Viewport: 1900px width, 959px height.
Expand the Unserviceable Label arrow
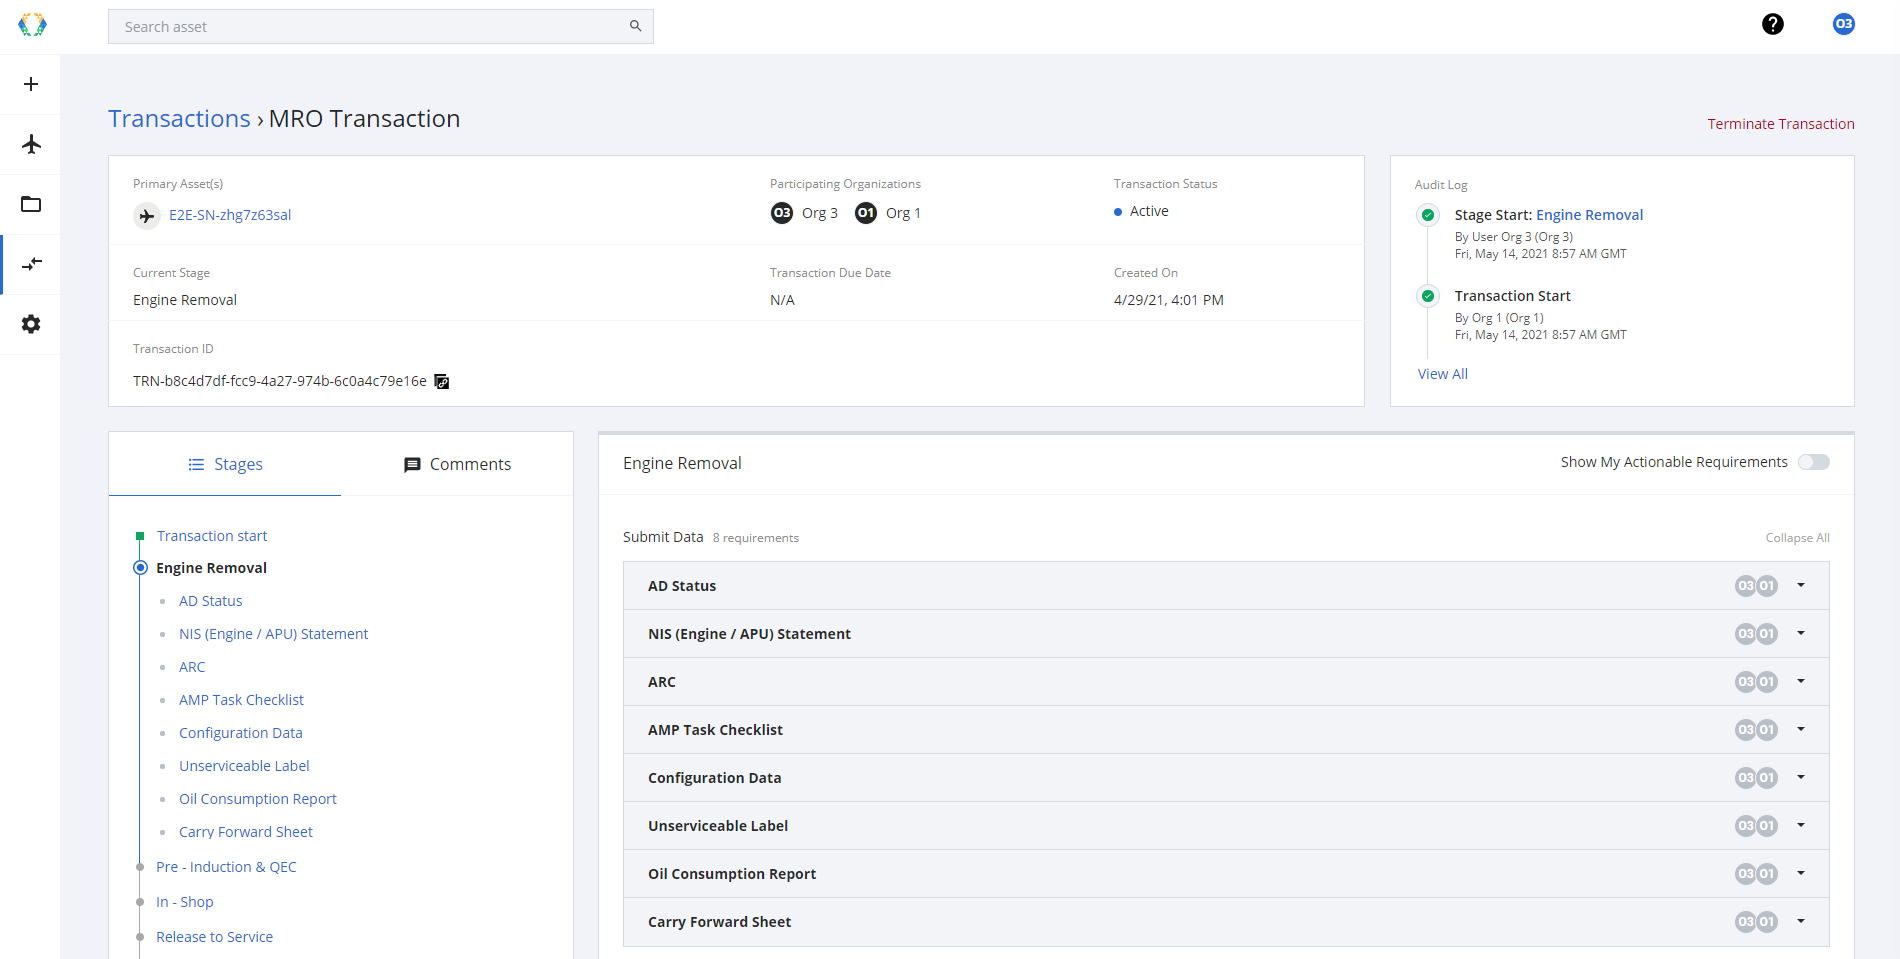click(x=1801, y=825)
